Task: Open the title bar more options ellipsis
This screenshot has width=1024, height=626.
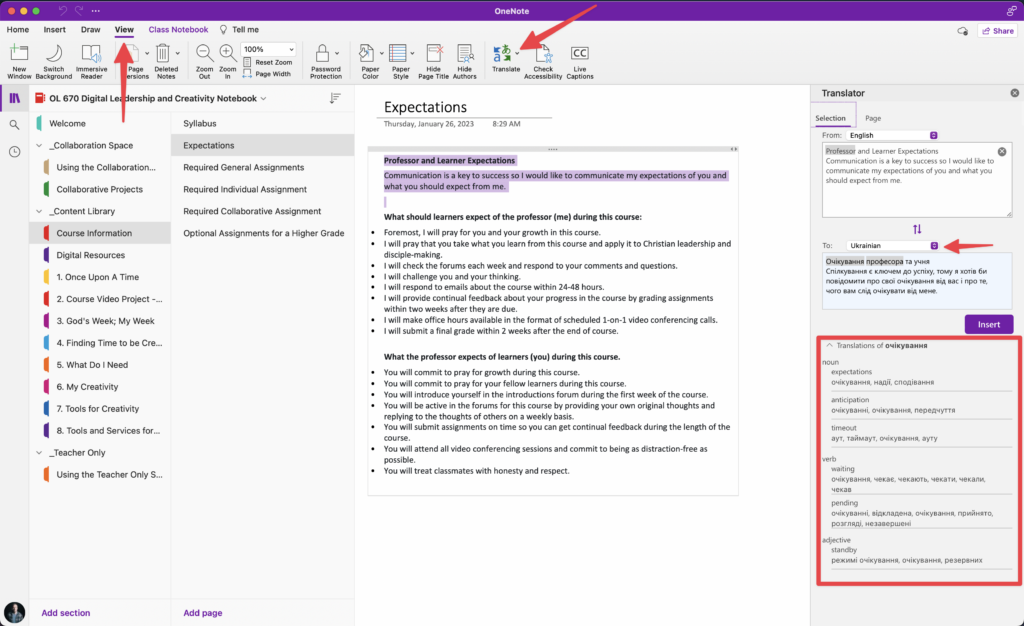Action: click(96, 10)
